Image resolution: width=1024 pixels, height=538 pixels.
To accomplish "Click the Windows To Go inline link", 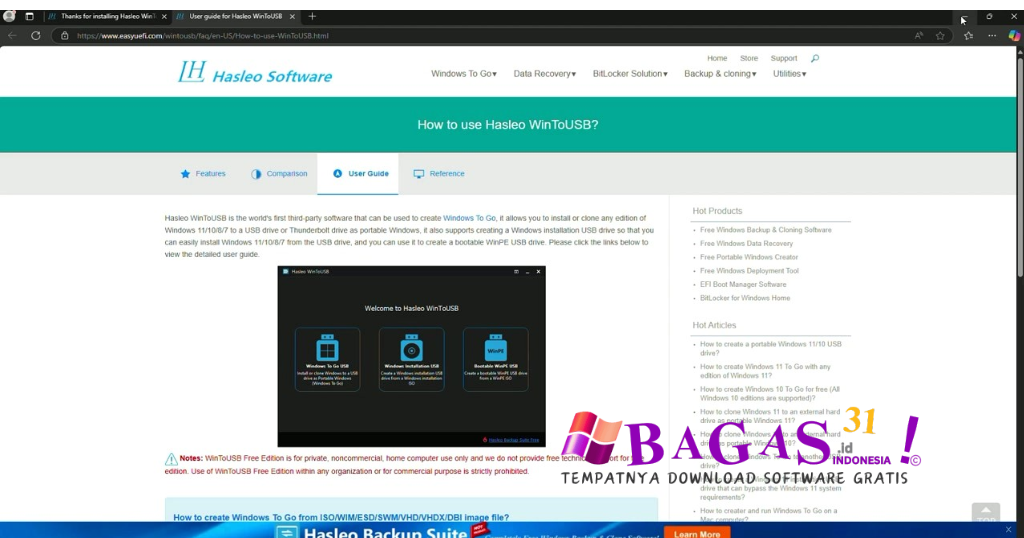I will [x=469, y=218].
